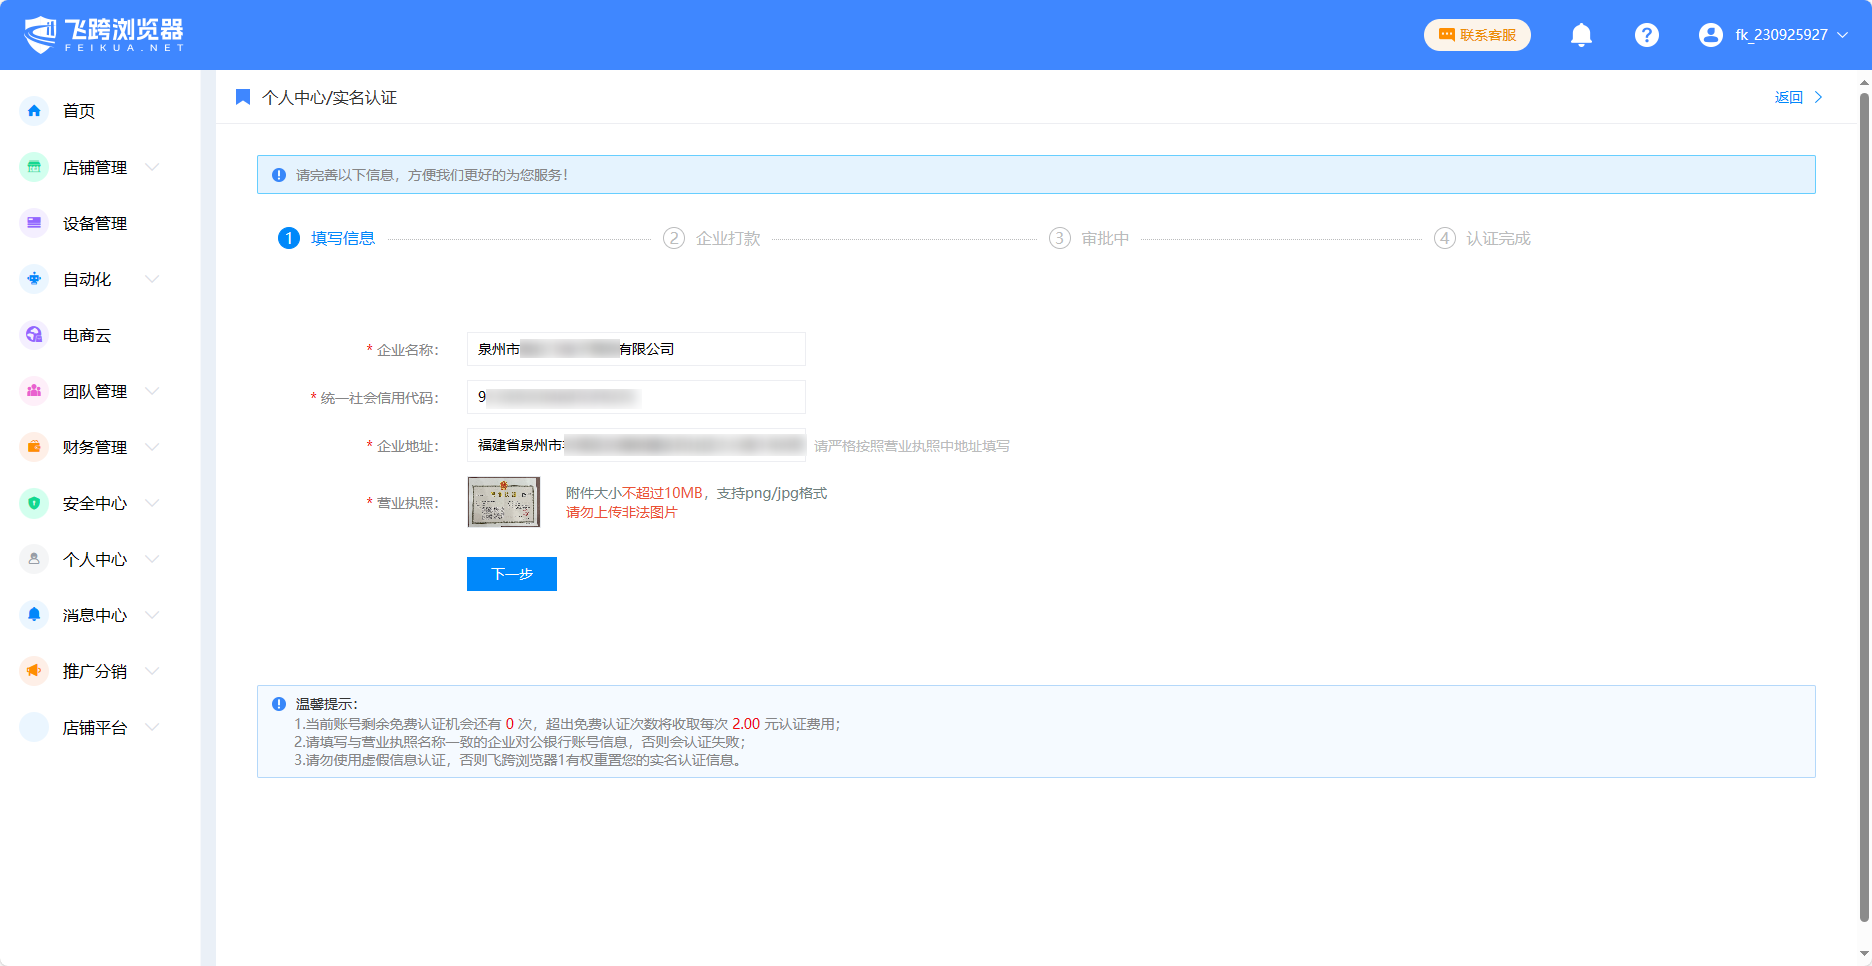This screenshot has height=966, width=1872.
Task: Click the 联系客服 button
Action: point(1477,35)
